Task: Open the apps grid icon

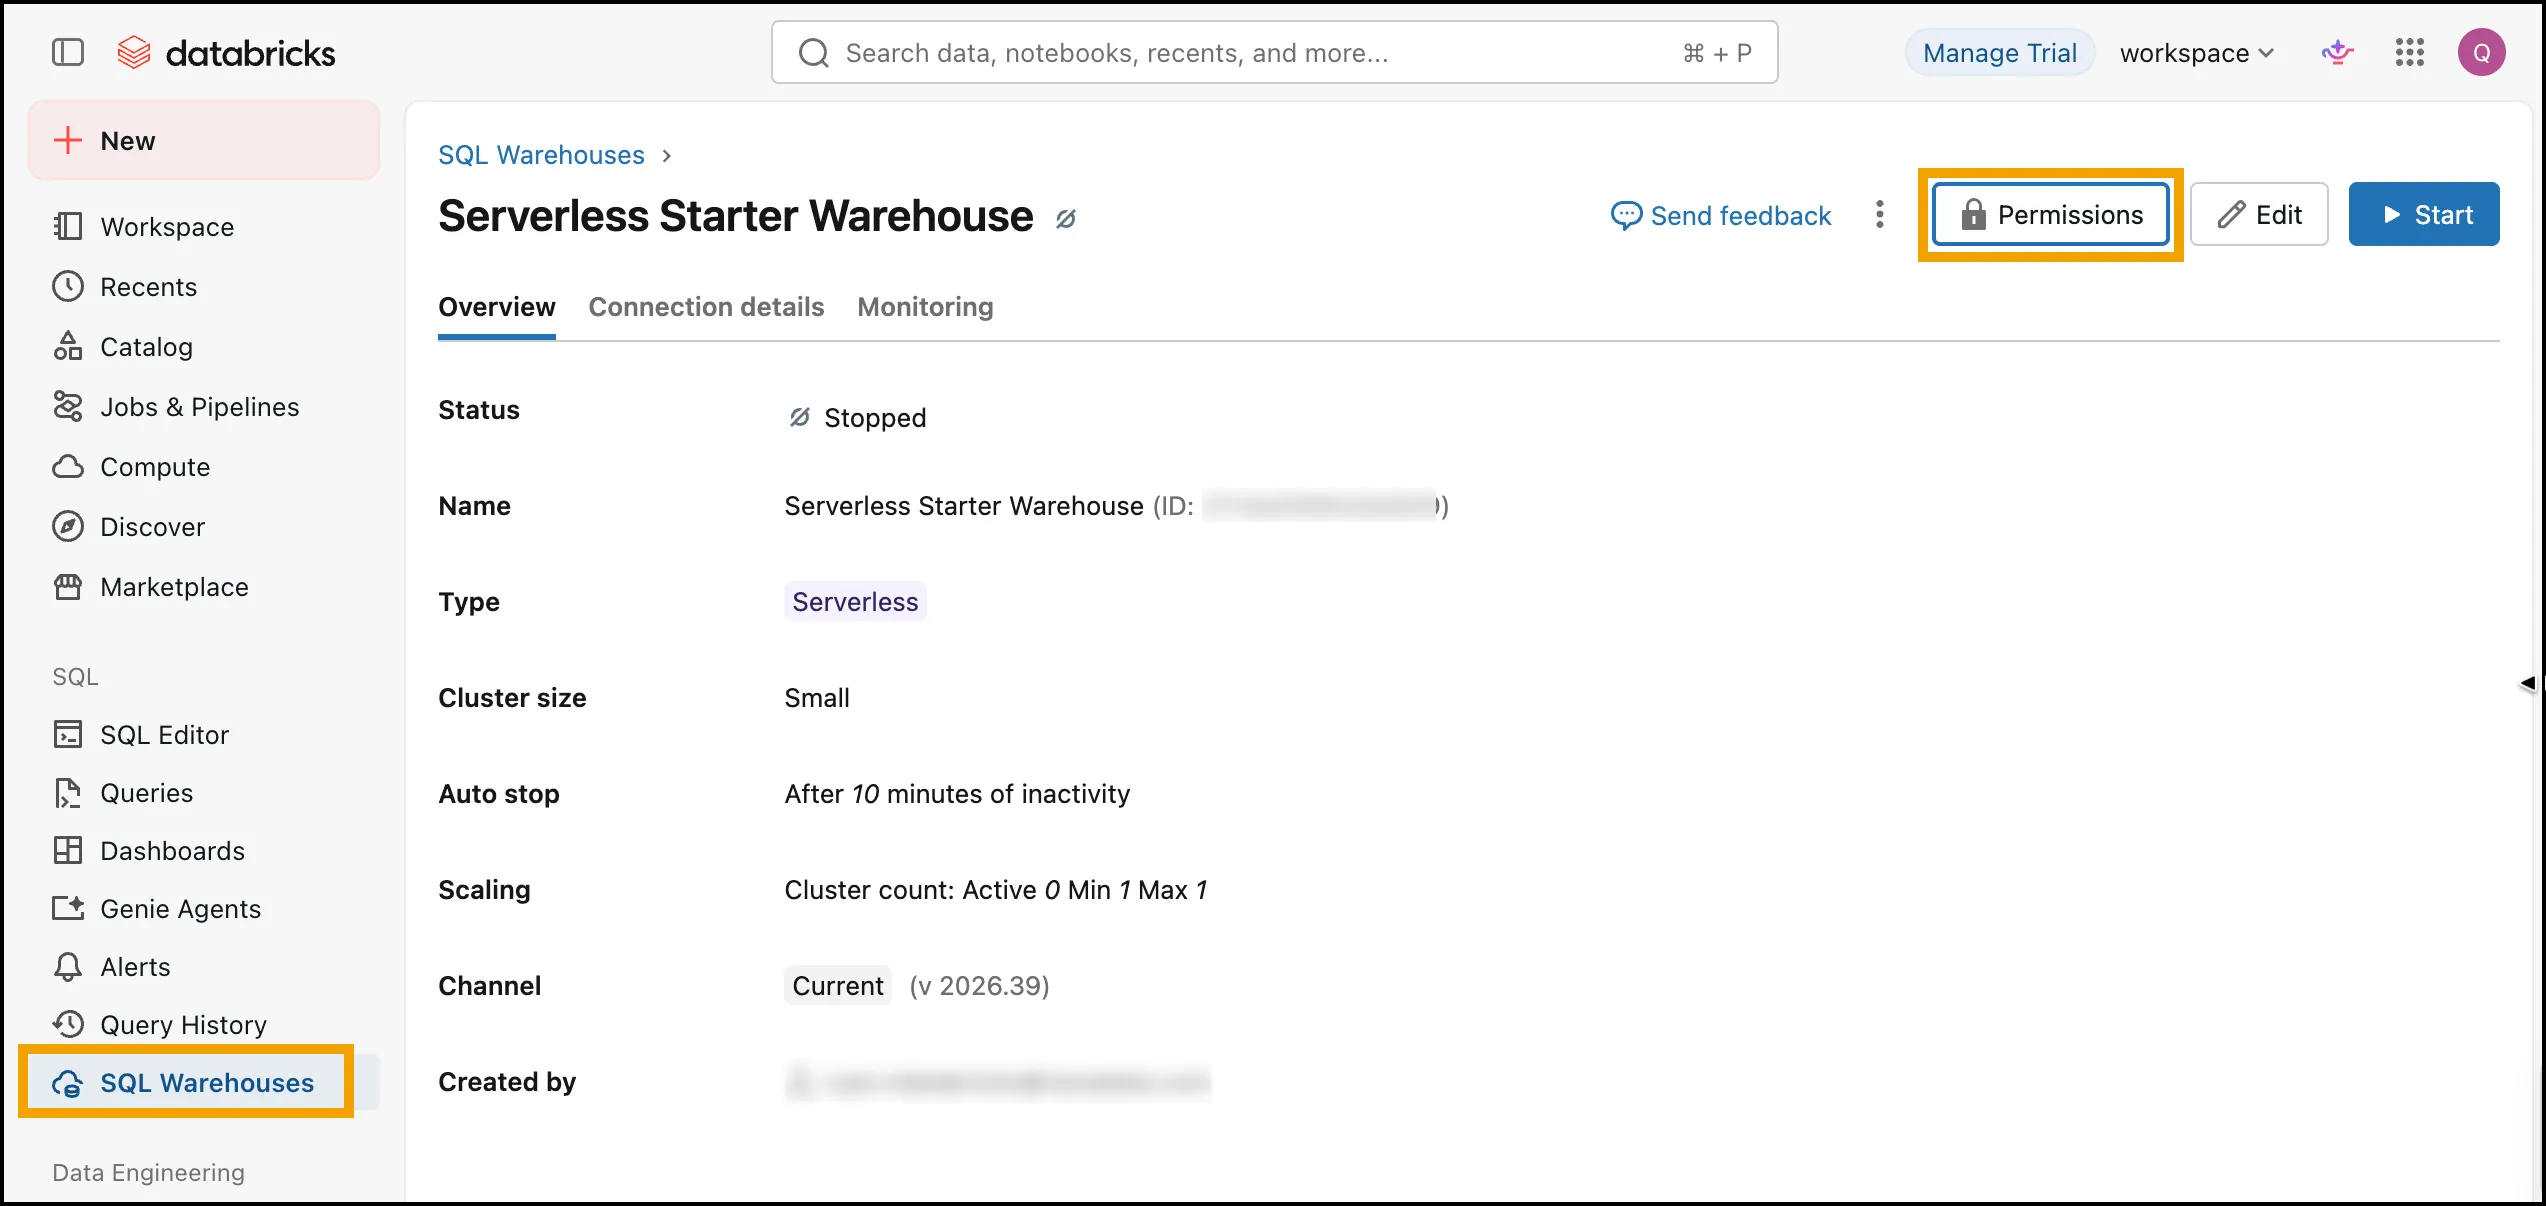Action: [2410, 52]
